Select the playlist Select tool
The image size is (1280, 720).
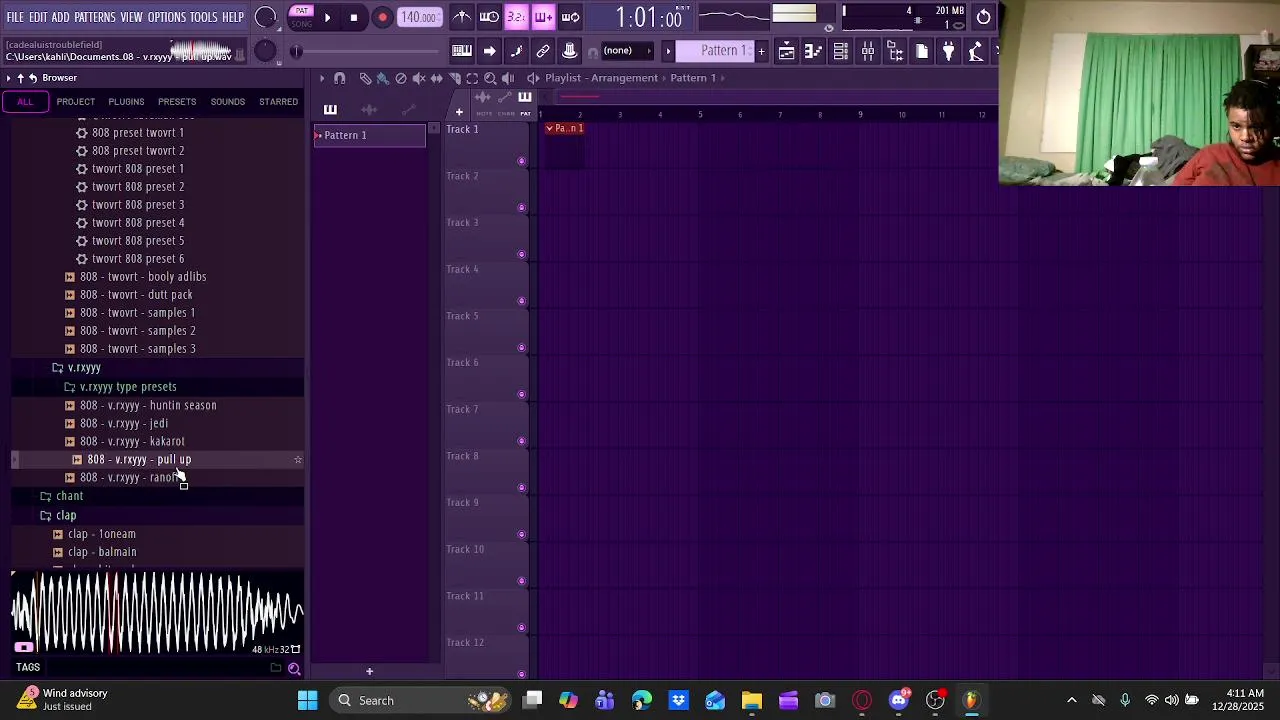point(472,78)
